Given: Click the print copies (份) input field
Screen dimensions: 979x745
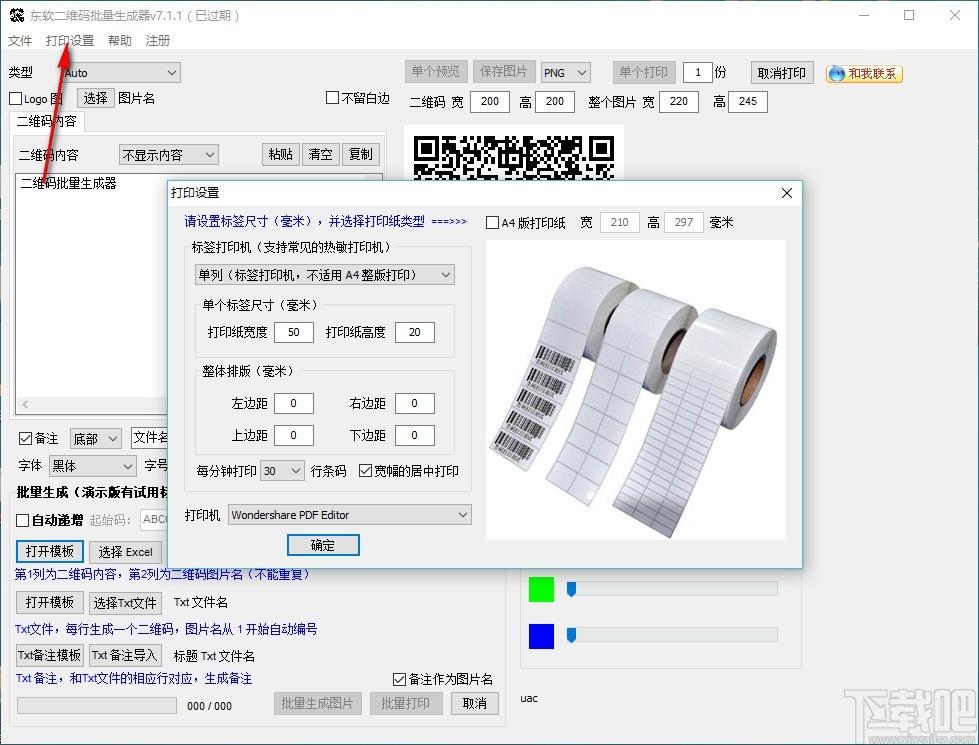Looking at the screenshot, I should 697,72.
